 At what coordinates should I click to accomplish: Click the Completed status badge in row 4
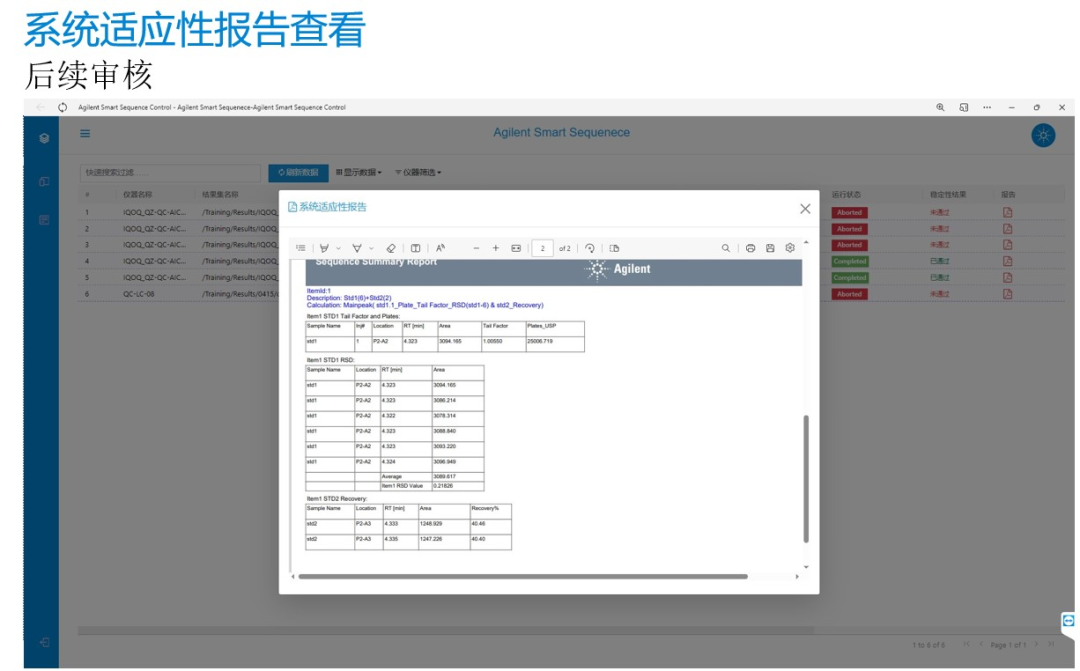pos(850,261)
